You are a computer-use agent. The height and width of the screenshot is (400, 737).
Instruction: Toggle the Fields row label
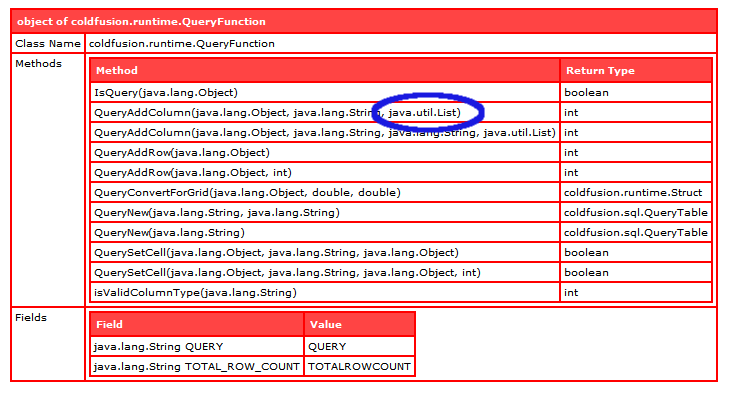click(48, 344)
